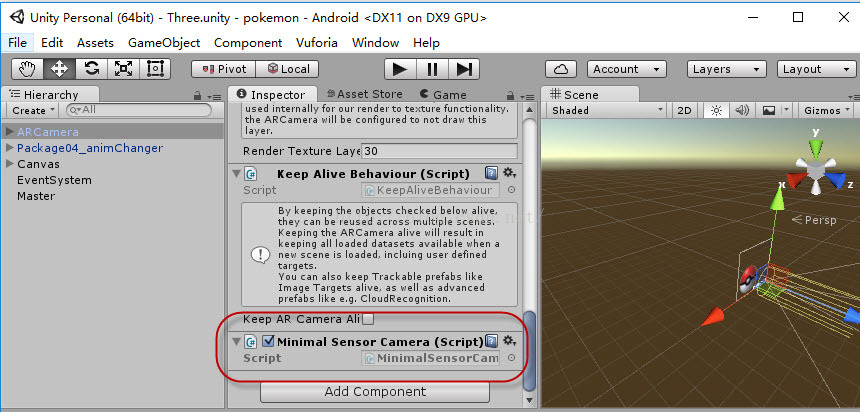Open Hierarchy Create dropdown

coord(33,110)
